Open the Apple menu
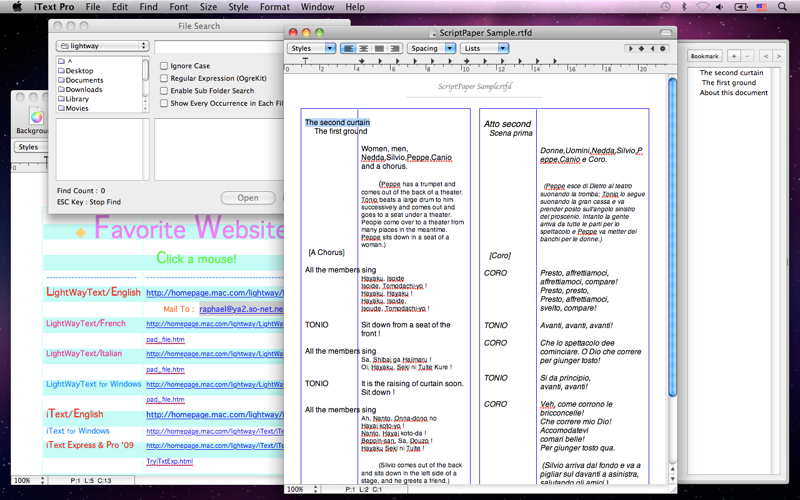Viewport: 800px width, 500px height. click(16, 7)
